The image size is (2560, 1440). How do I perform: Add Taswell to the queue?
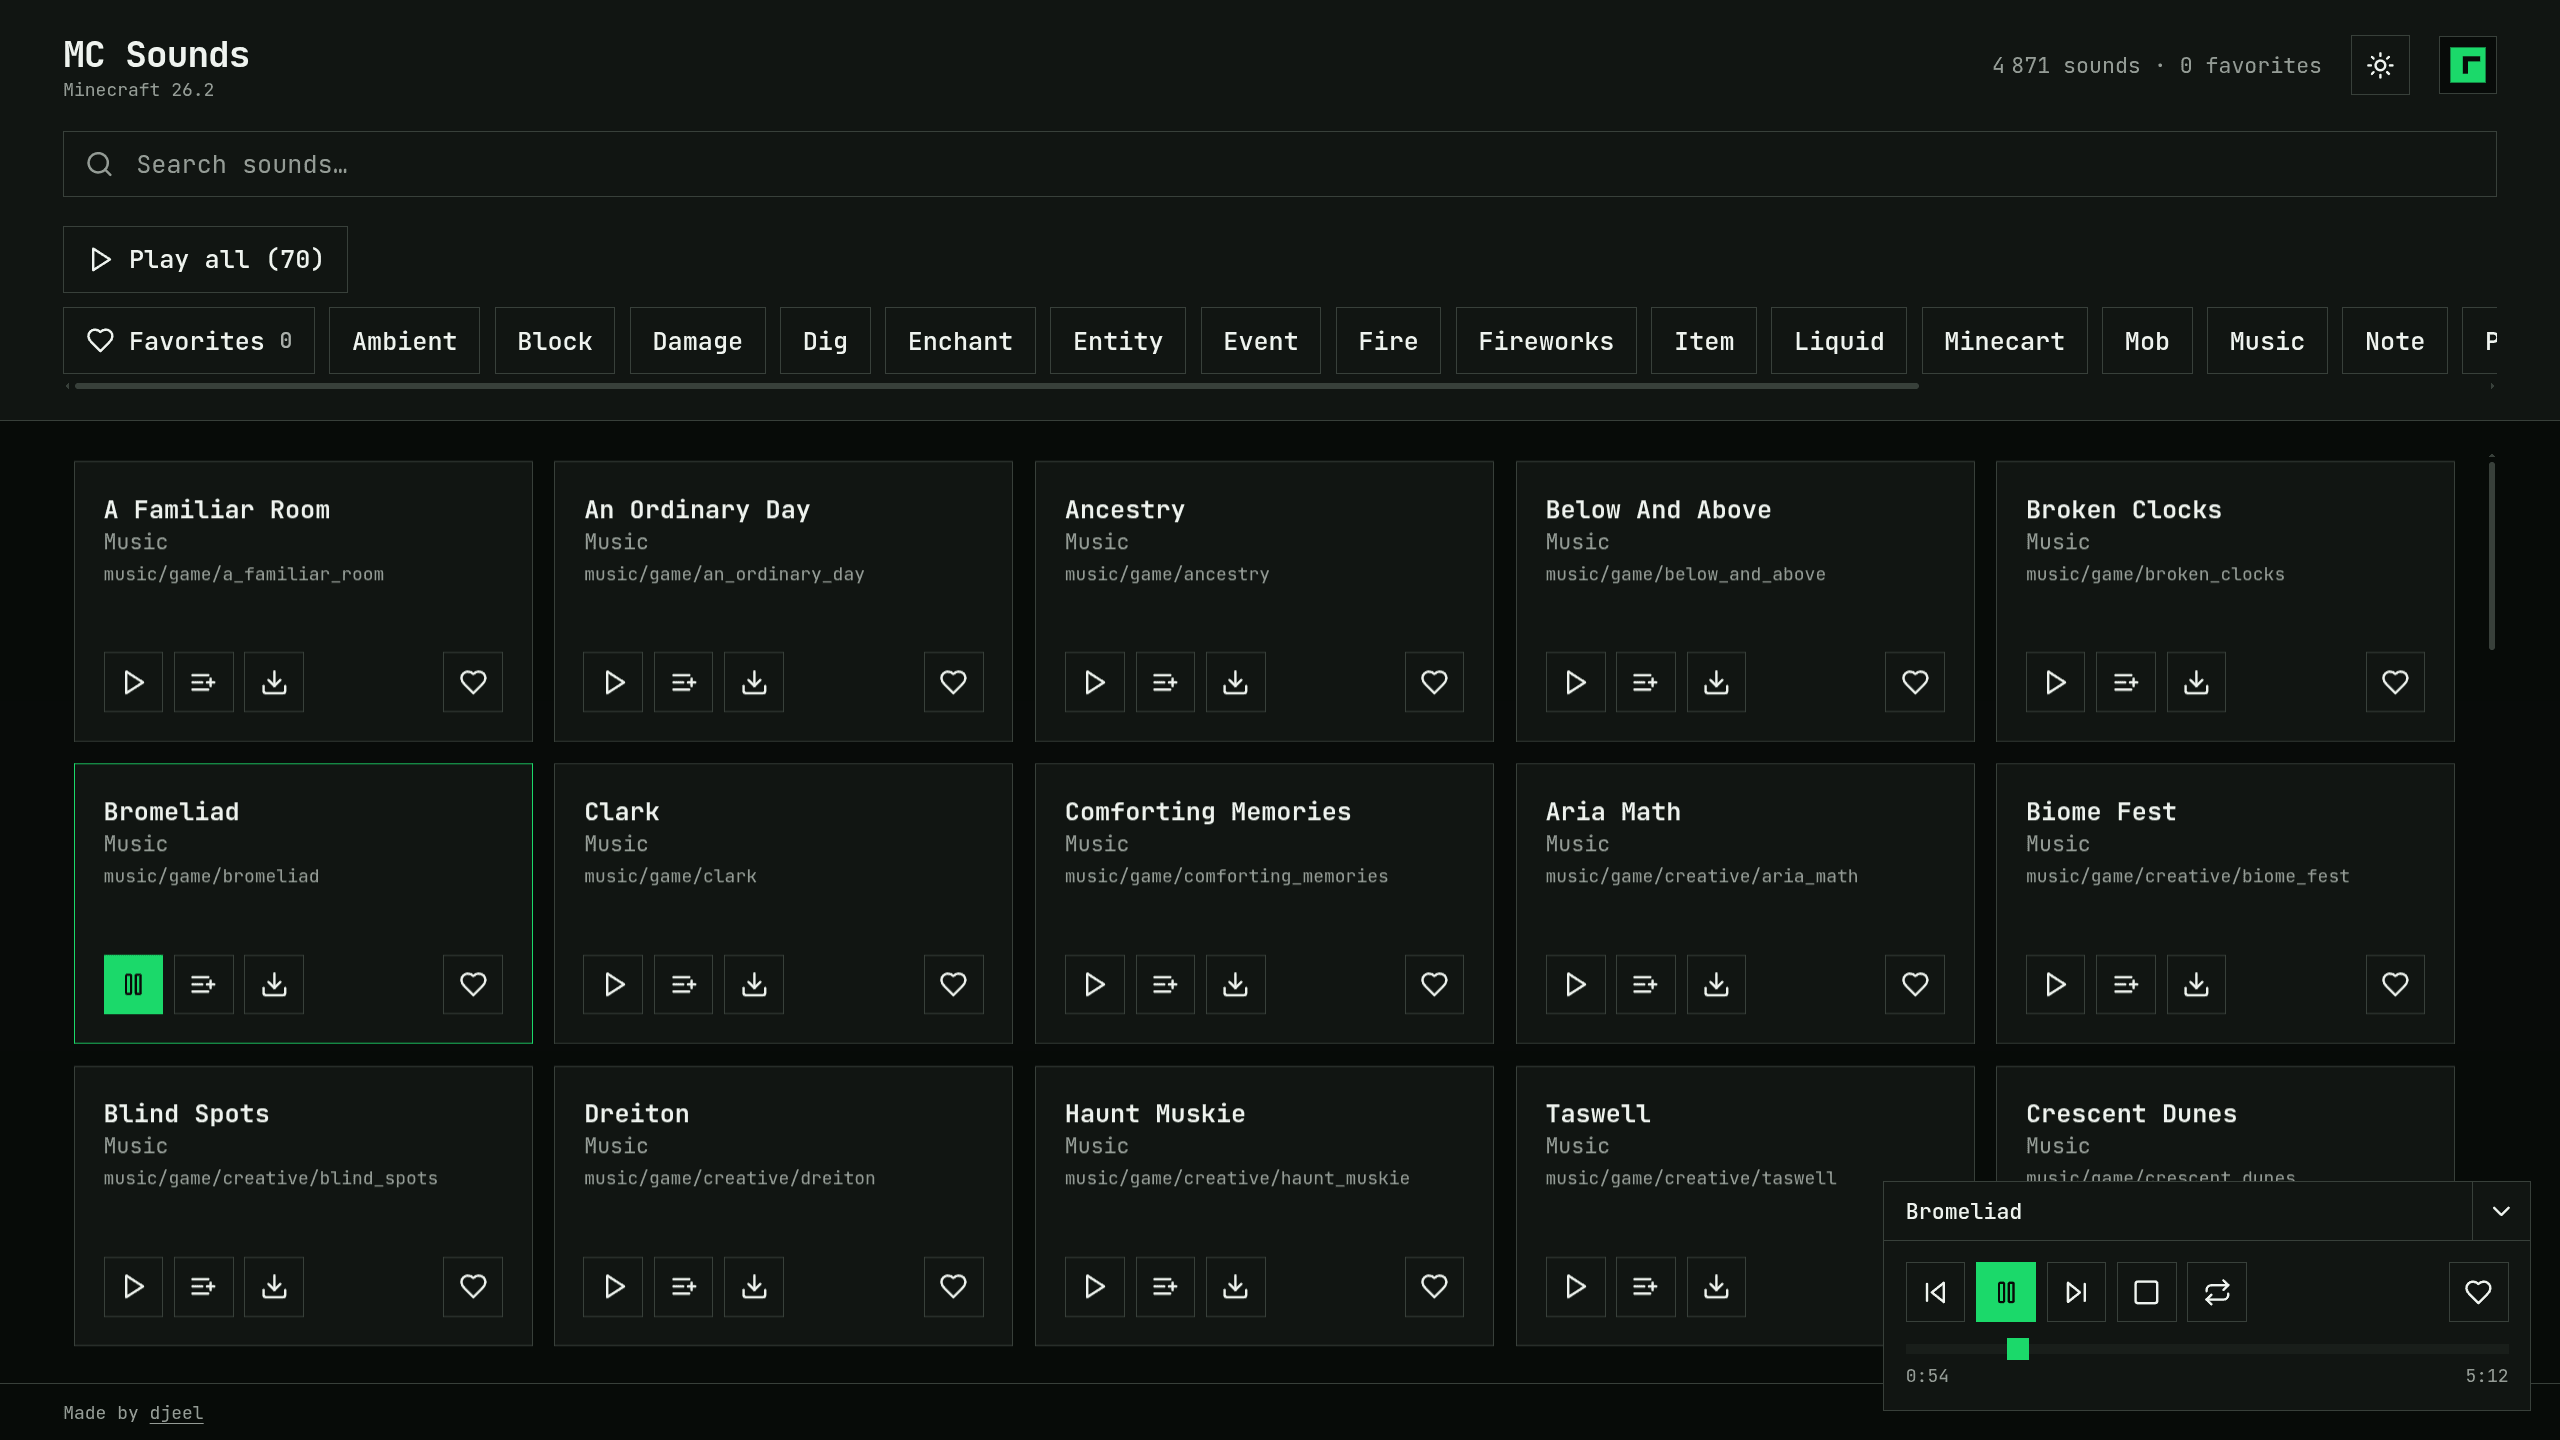(1645, 1286)
